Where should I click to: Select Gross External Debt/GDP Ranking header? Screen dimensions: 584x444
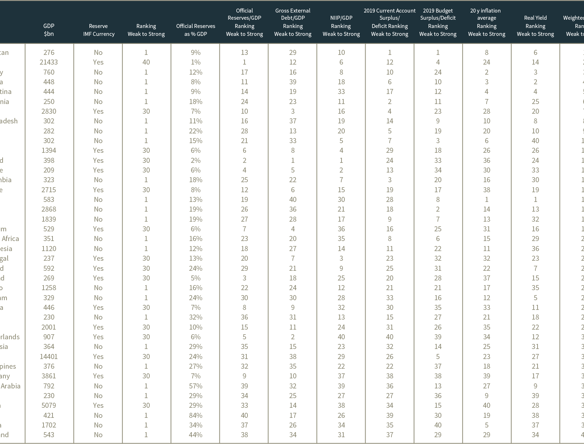[x=293, y=22]
